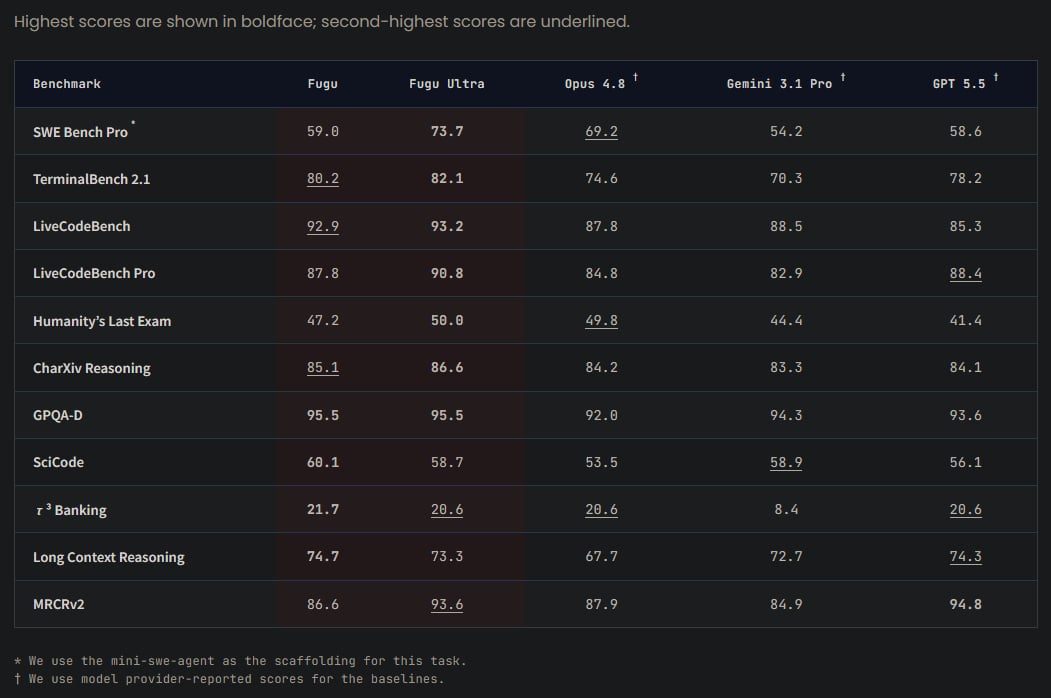
Task: Click underlined 80.2 Fugu TerminalBench score
Action: pos(322,178)
